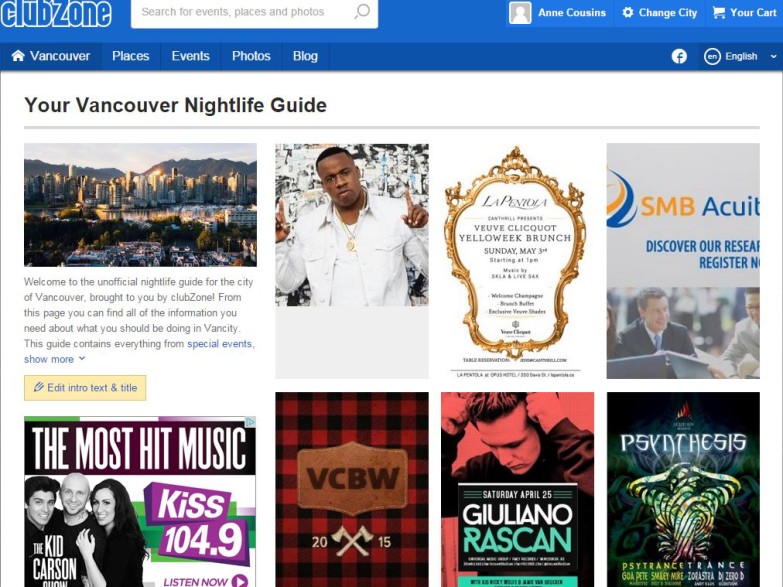This screenshot has height=587, width=783.
Task: Click the shopping cart icon
Action: [718, 12]
